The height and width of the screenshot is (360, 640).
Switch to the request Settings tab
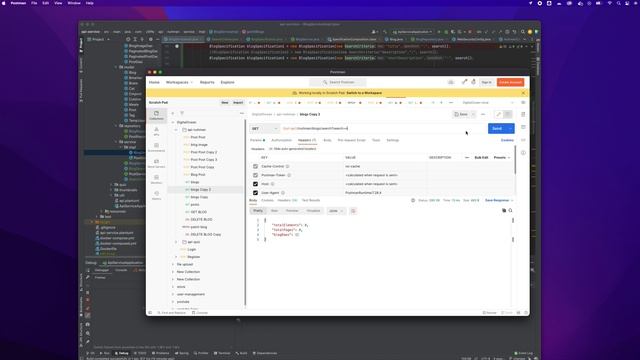point(393,140)
